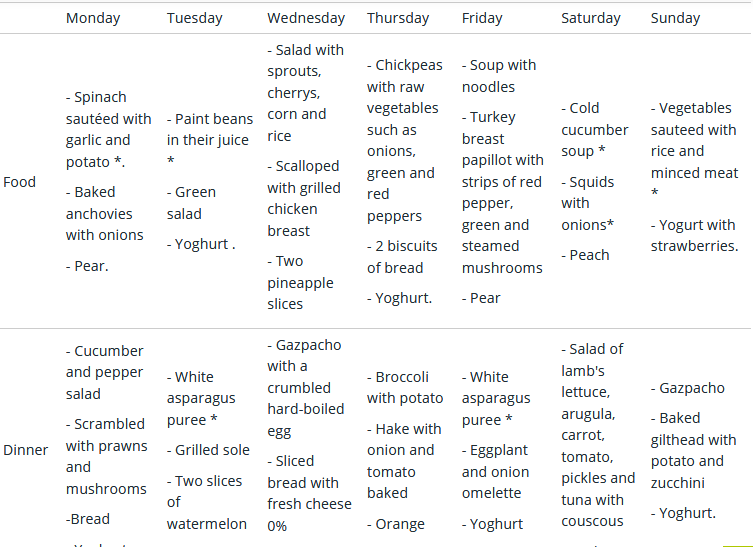Screen dimensions: 753x547
Task: Click the Dinner row label
Action: pos(25,450)
